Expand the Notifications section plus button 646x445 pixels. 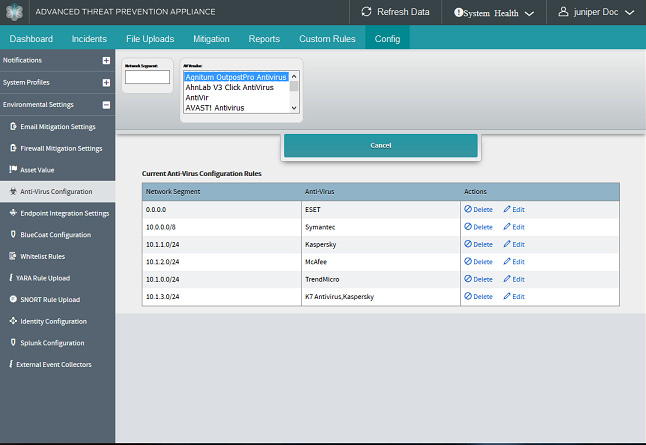(106, 60)
